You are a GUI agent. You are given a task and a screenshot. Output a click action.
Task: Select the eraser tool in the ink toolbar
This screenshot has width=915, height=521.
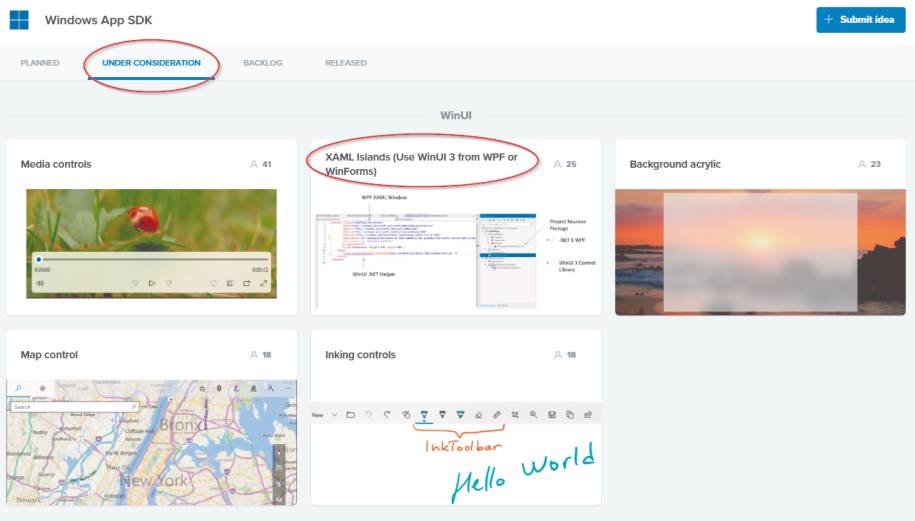point(479,415)
